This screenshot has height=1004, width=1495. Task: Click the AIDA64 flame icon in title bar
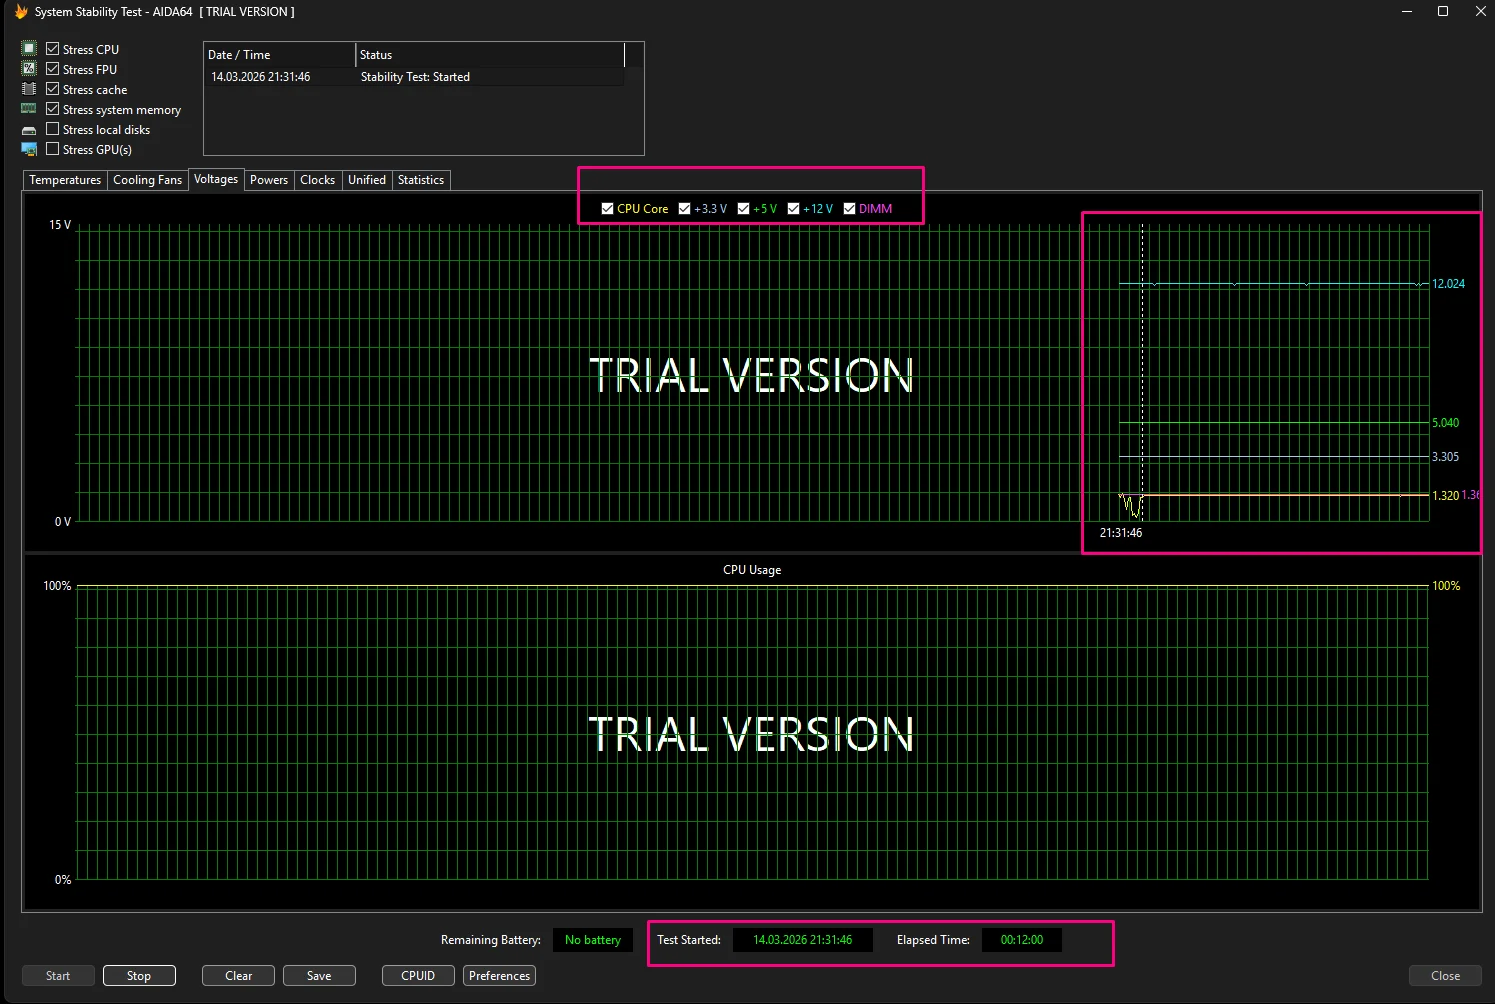tap(21, 12)
